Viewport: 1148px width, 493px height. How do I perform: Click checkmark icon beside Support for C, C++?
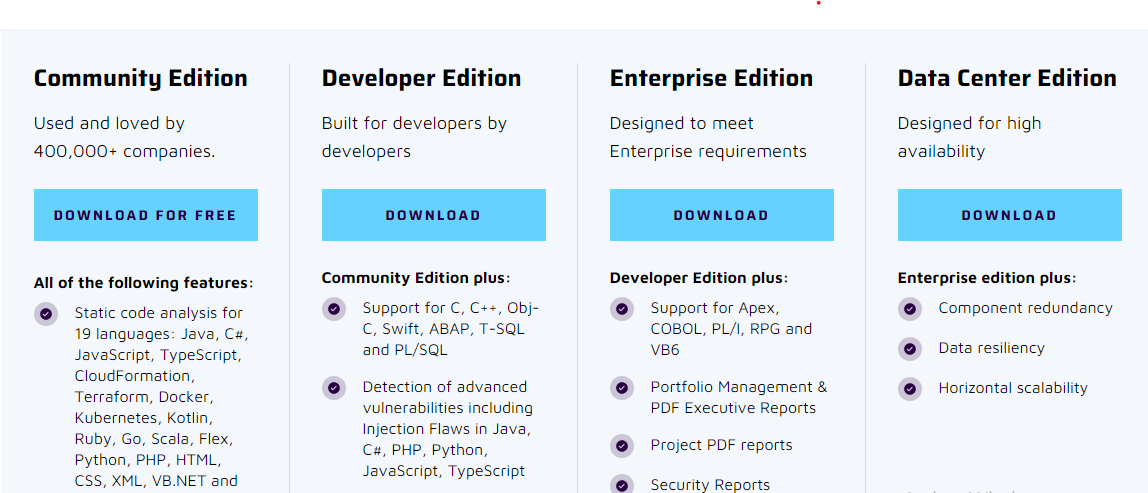(334, 308)
